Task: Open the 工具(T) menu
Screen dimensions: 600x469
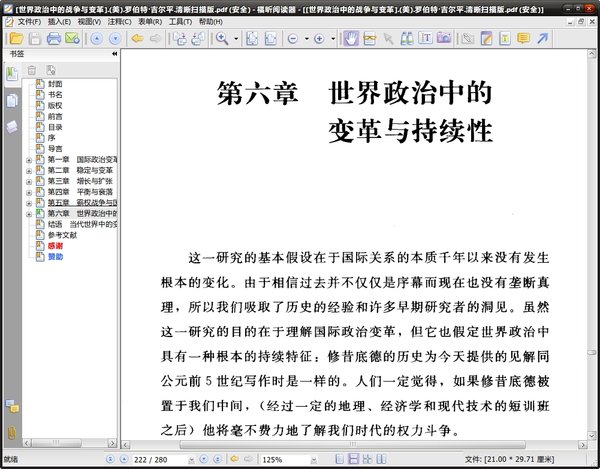Action: click(x=180, y=22)
